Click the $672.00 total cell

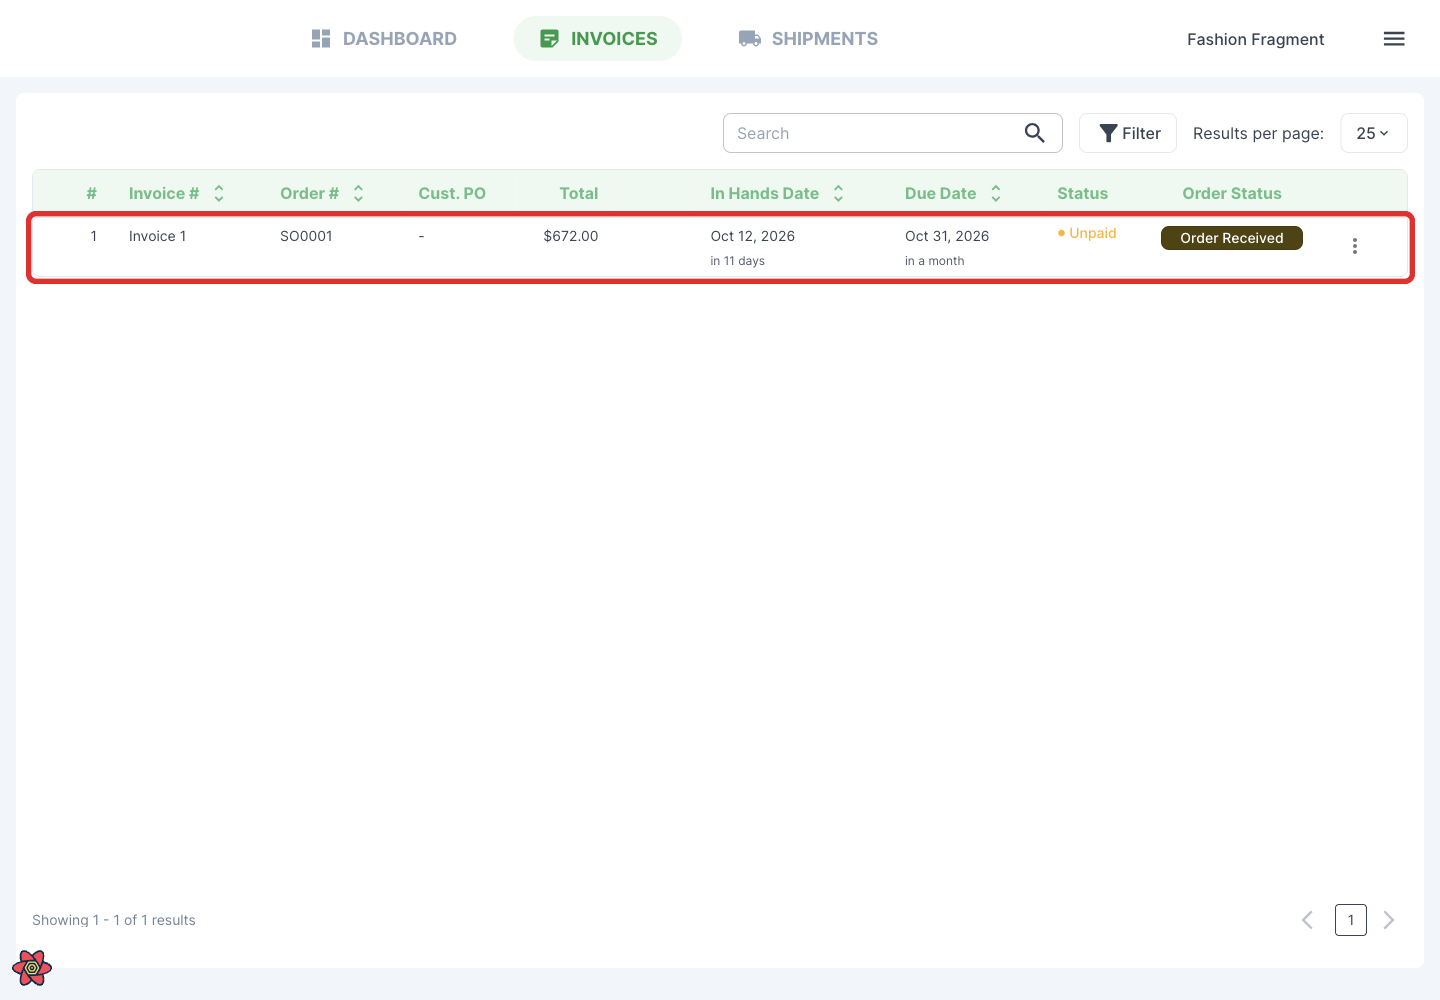coord(571,236)
